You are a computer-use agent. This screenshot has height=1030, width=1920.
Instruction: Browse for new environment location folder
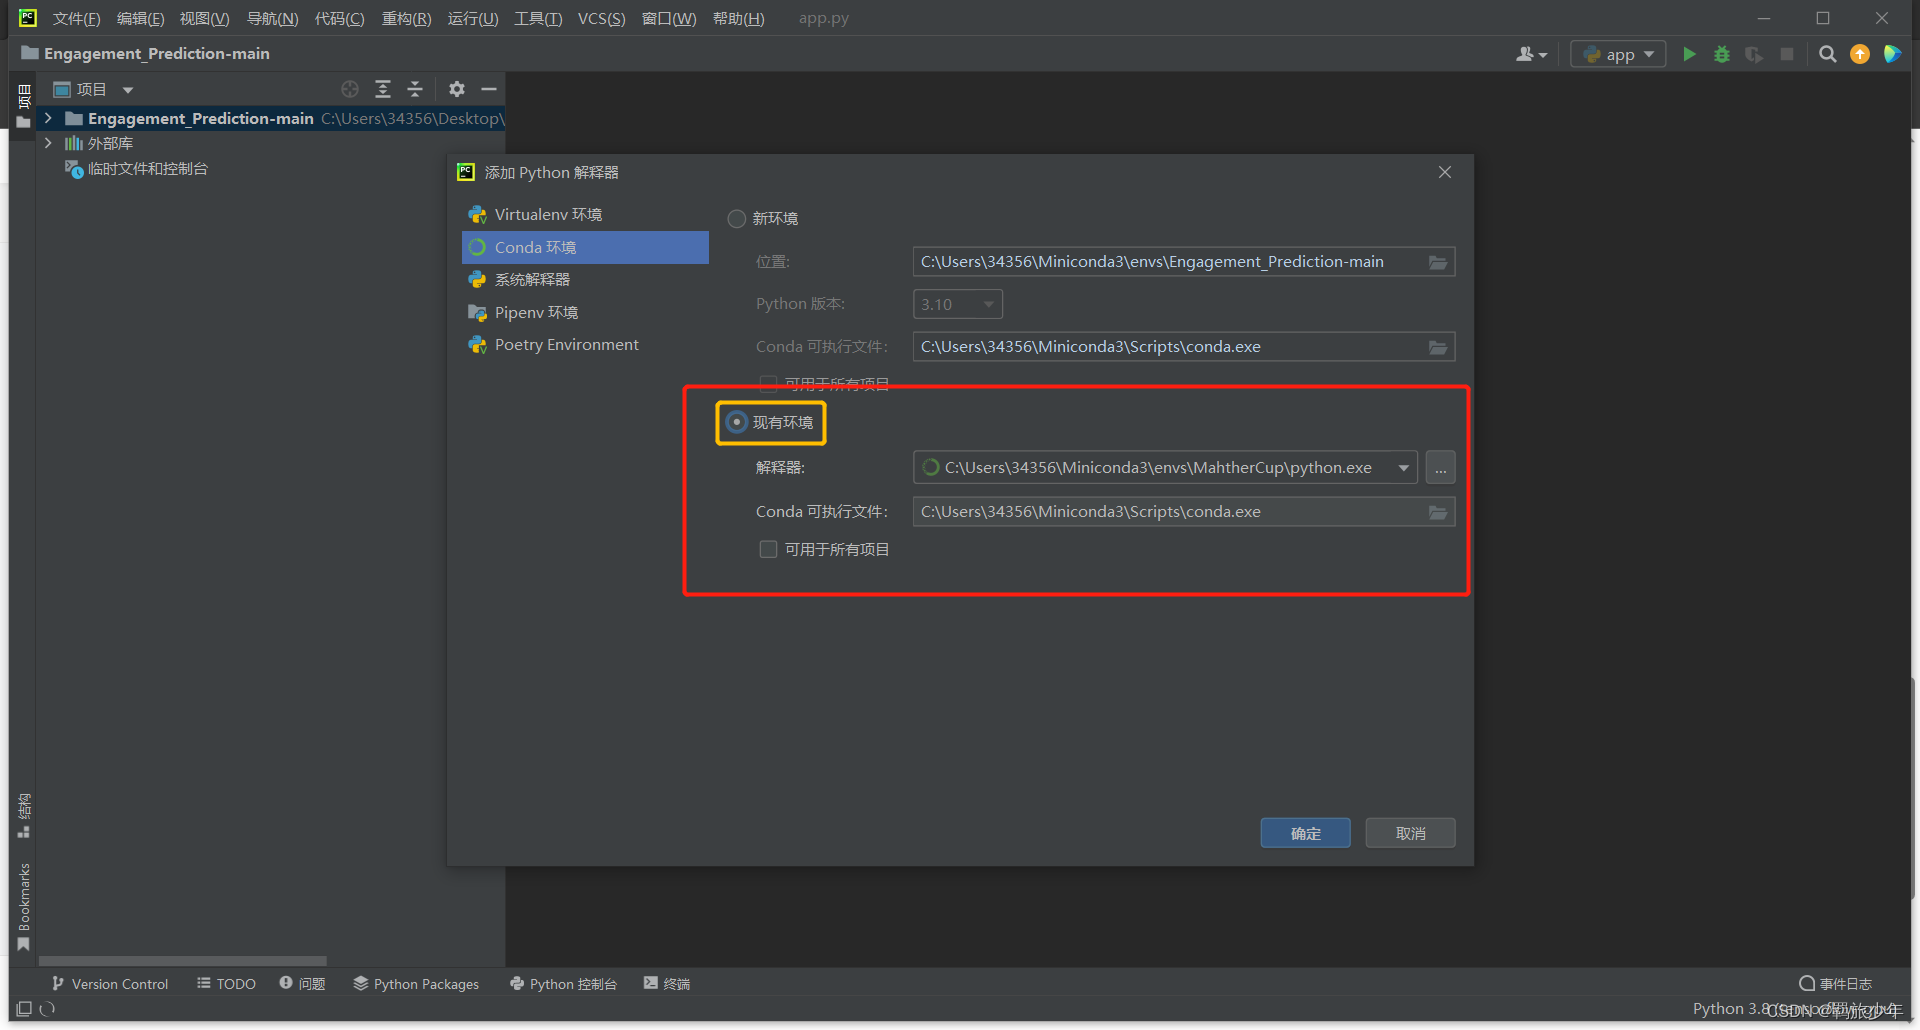[x=1438, y=262]
